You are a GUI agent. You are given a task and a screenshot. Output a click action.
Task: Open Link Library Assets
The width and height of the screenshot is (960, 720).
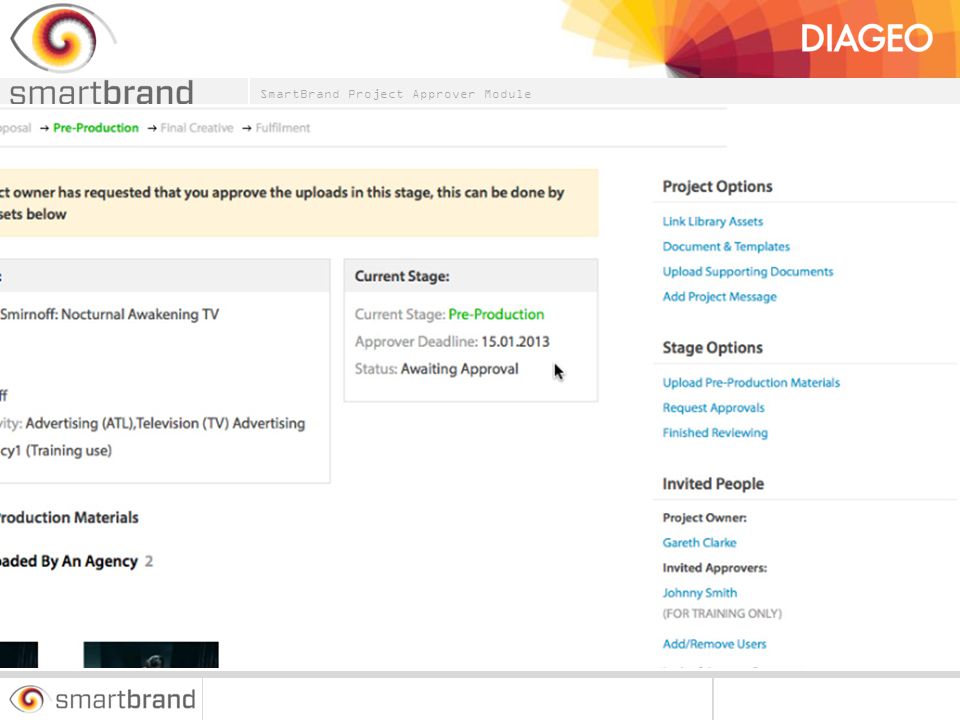[713, 222]
